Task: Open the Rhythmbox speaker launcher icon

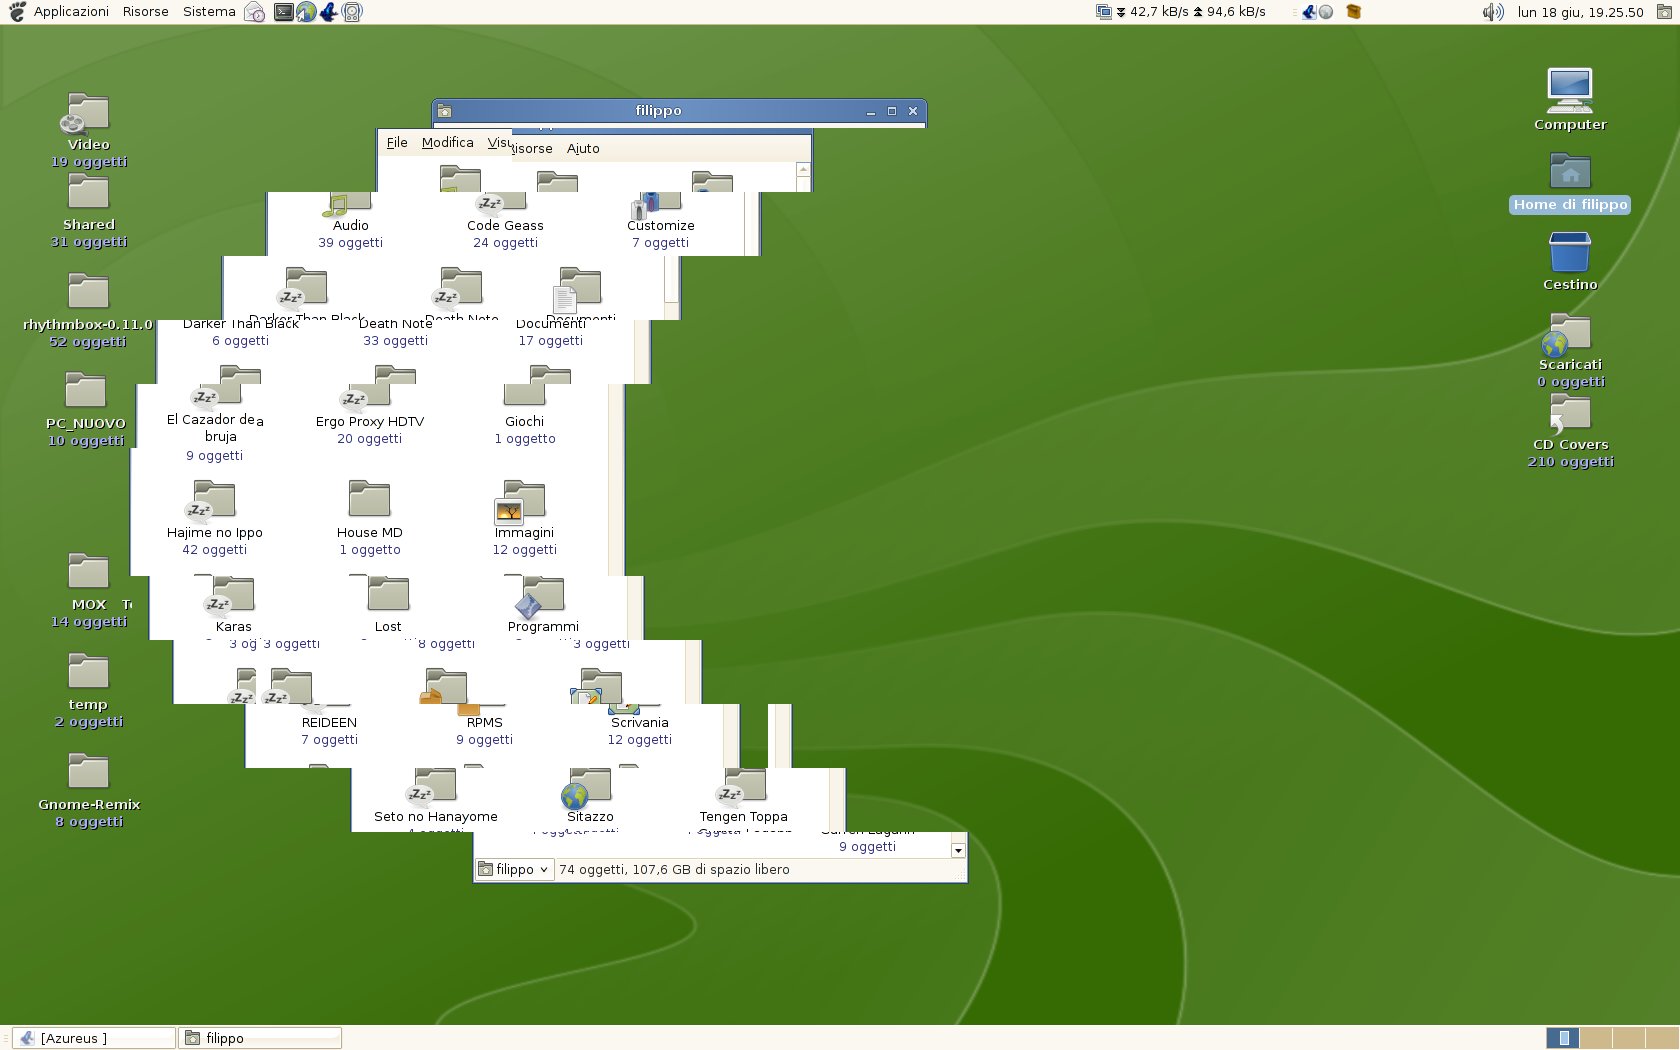Action: 352,12
